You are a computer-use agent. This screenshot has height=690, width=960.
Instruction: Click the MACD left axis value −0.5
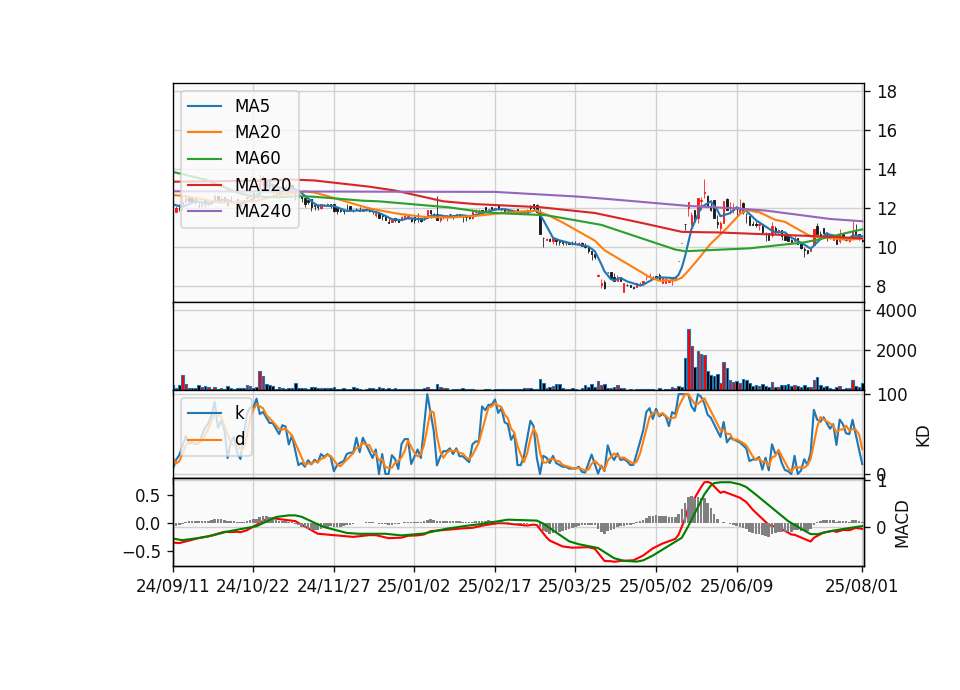click(x=141, y=552)
